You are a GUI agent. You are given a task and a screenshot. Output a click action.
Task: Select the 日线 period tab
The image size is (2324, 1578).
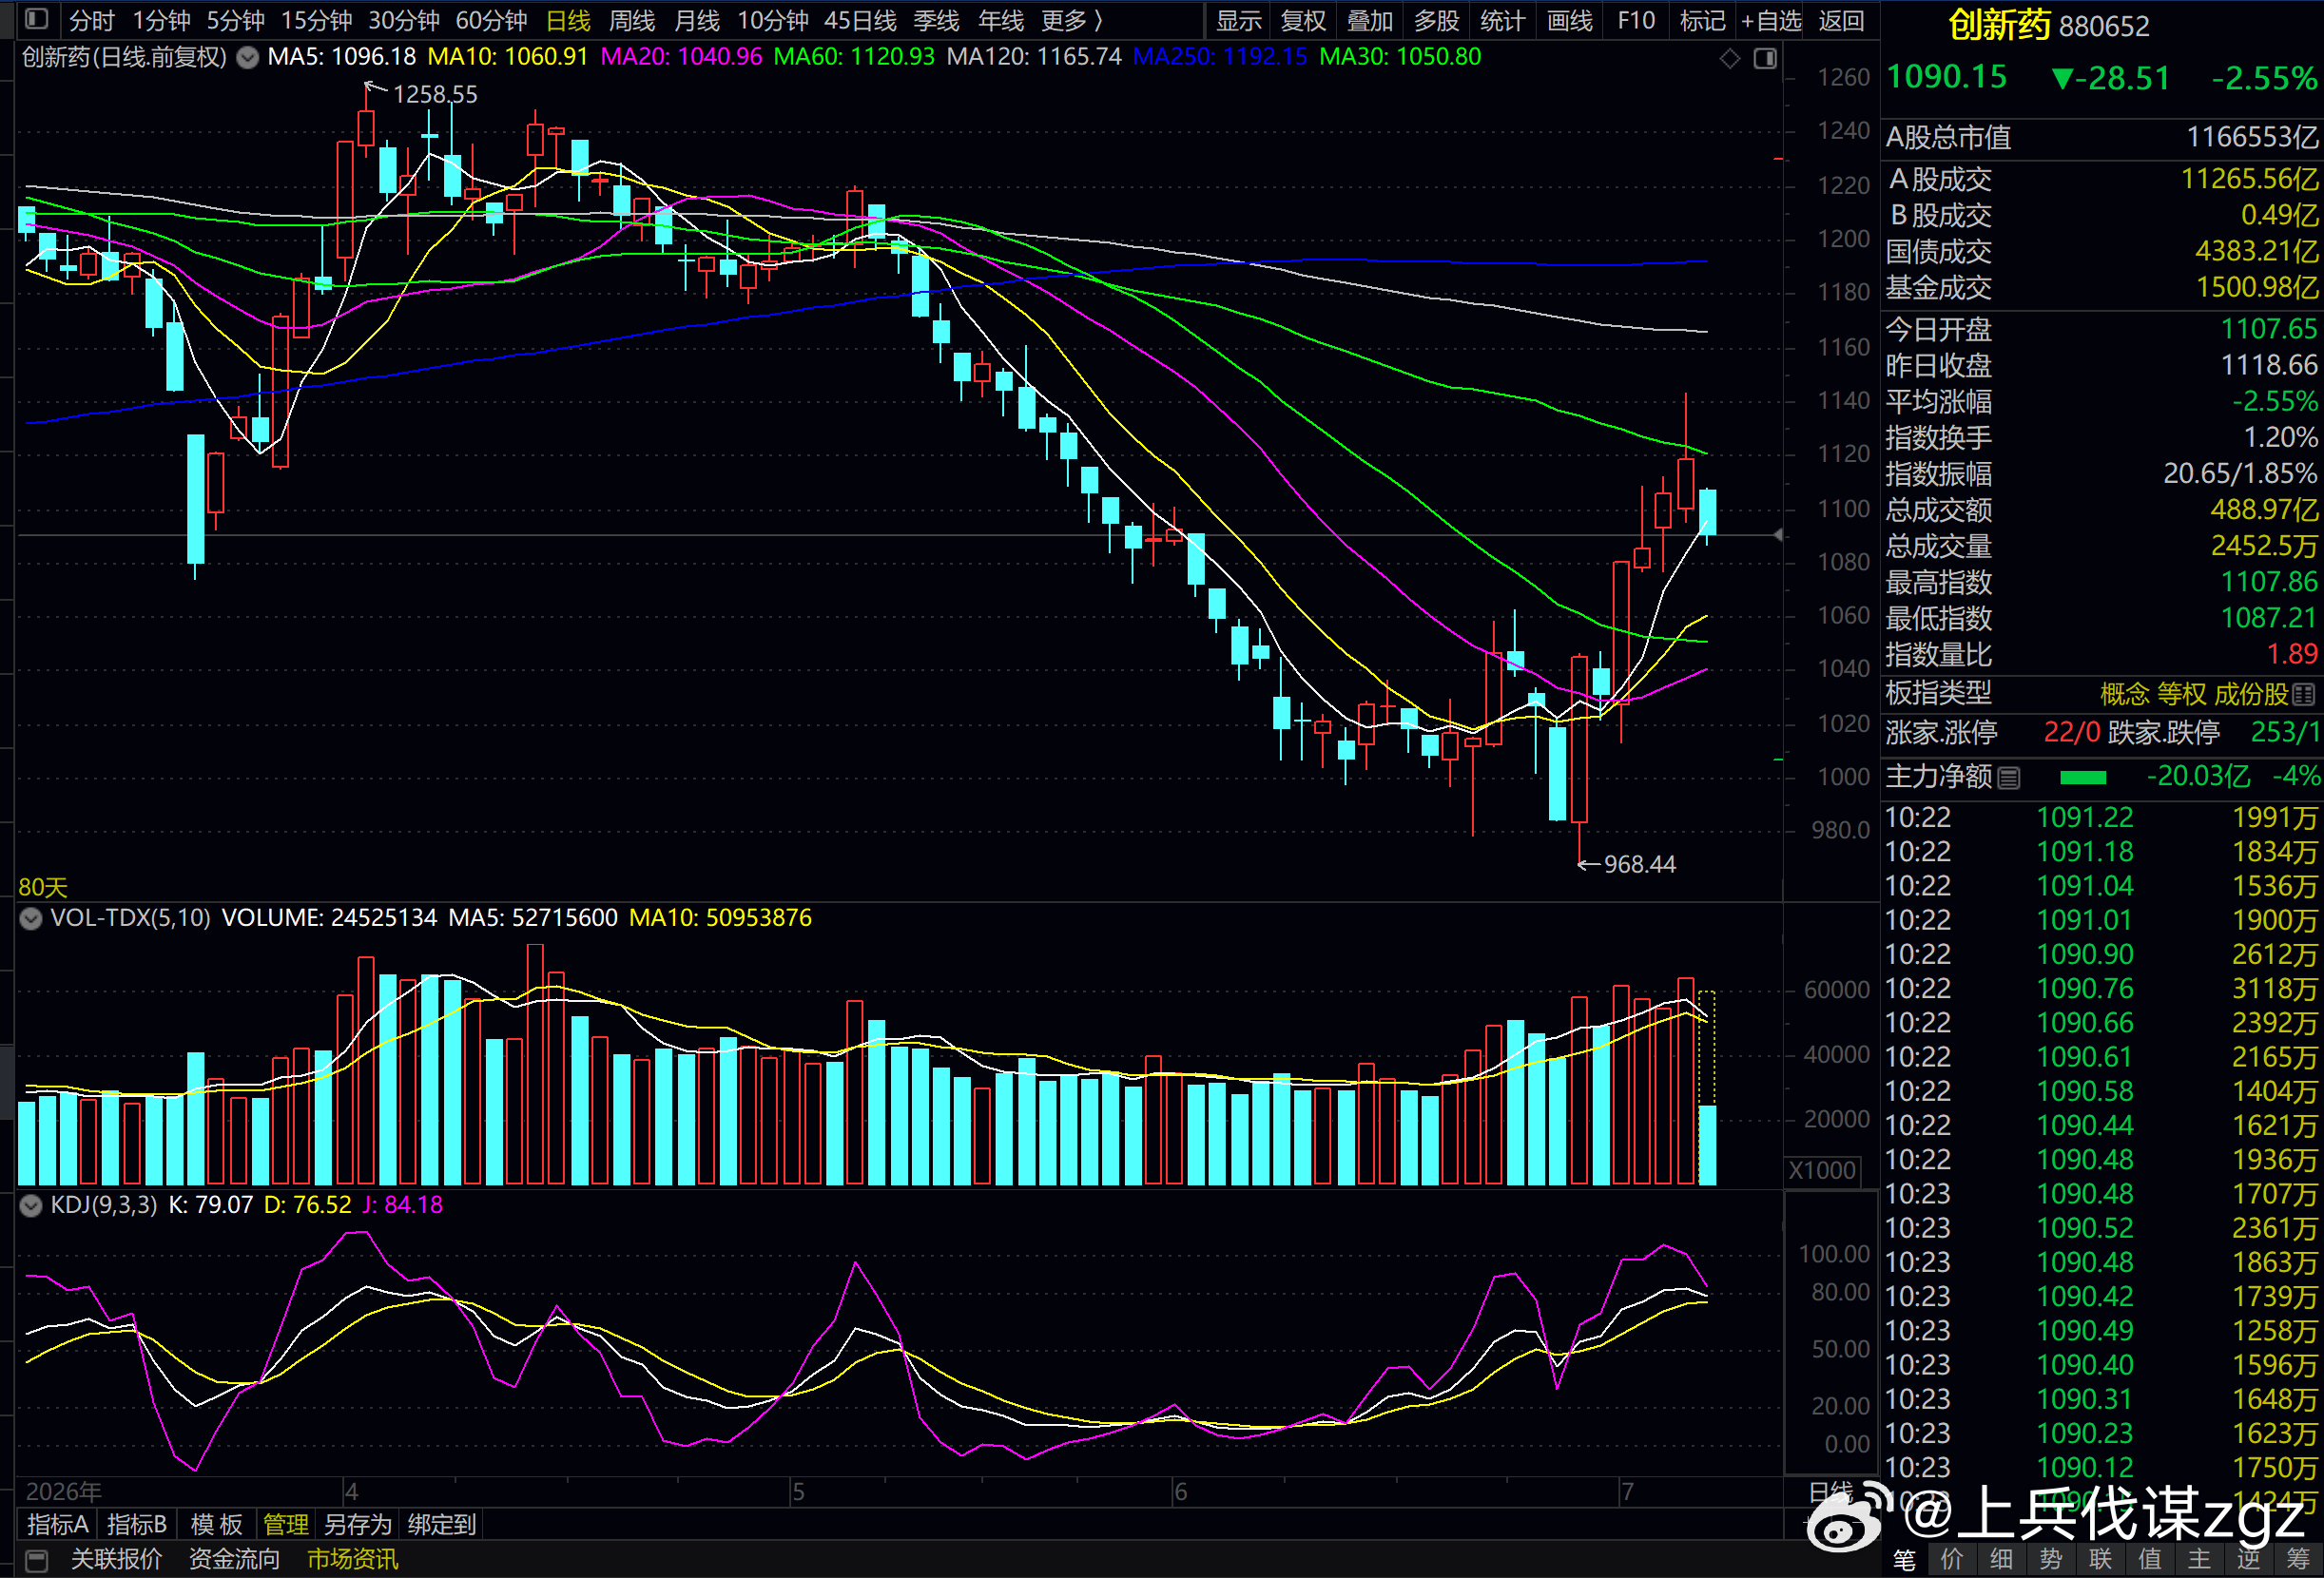[x=568, y=20]
